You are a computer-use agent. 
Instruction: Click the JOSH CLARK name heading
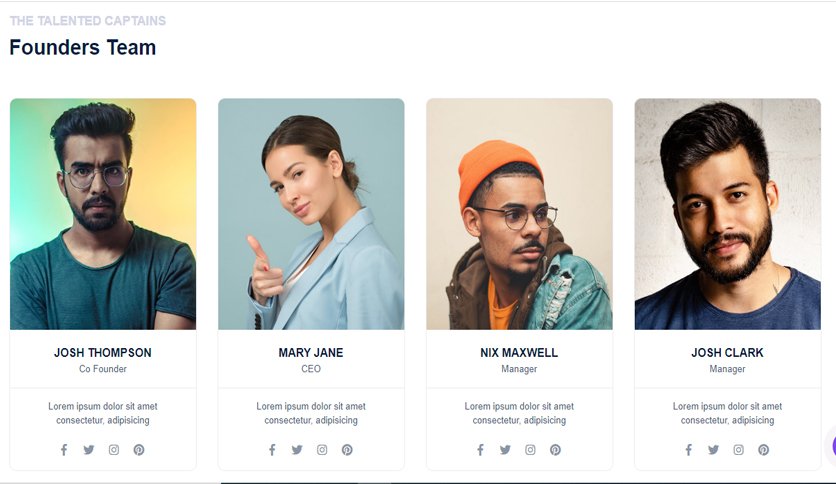click(727, 352)
